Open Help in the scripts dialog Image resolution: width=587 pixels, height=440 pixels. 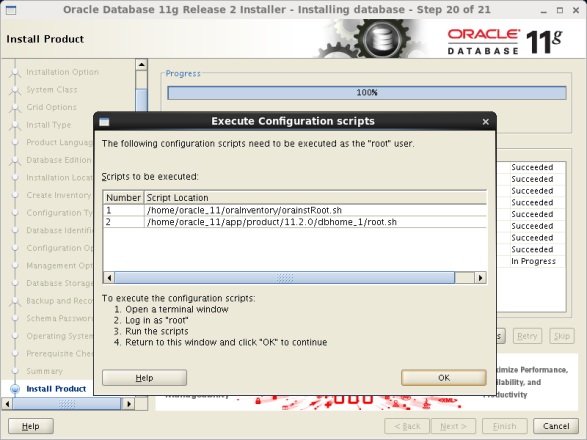(x=144, y=377)
